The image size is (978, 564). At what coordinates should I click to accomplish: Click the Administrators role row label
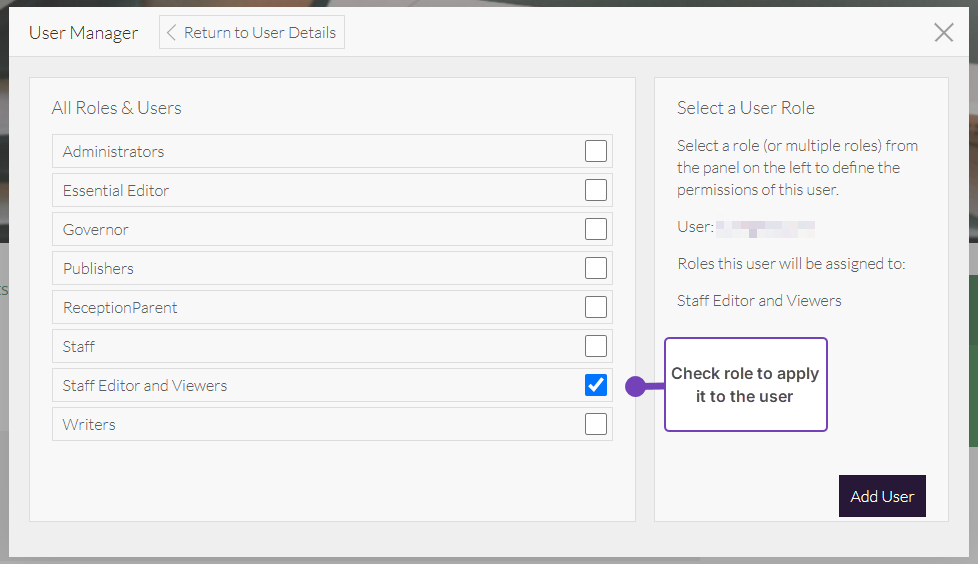click(113, 152)
